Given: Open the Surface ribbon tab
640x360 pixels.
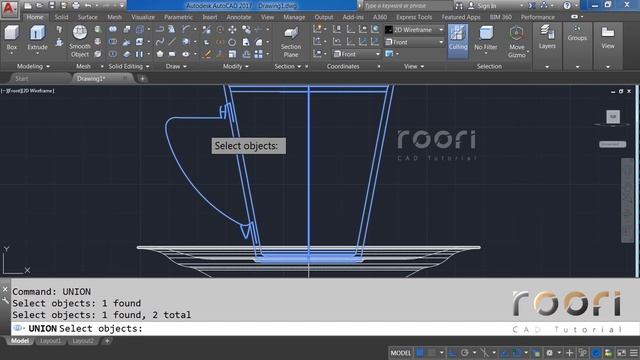Looking at the screenshot, I should [x=88, y=17].
